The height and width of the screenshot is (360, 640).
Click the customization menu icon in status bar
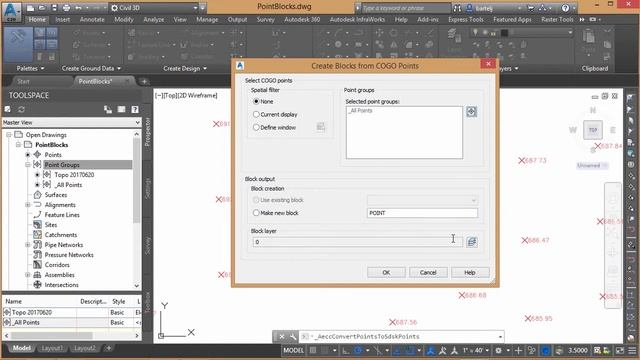pyautogui.click(x=632, y=350)
